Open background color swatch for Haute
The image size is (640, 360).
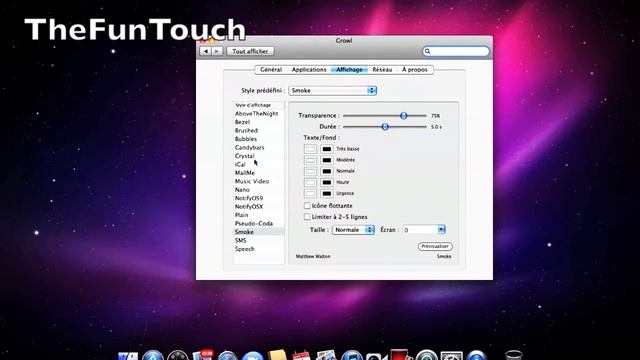[x=327, y=182]
